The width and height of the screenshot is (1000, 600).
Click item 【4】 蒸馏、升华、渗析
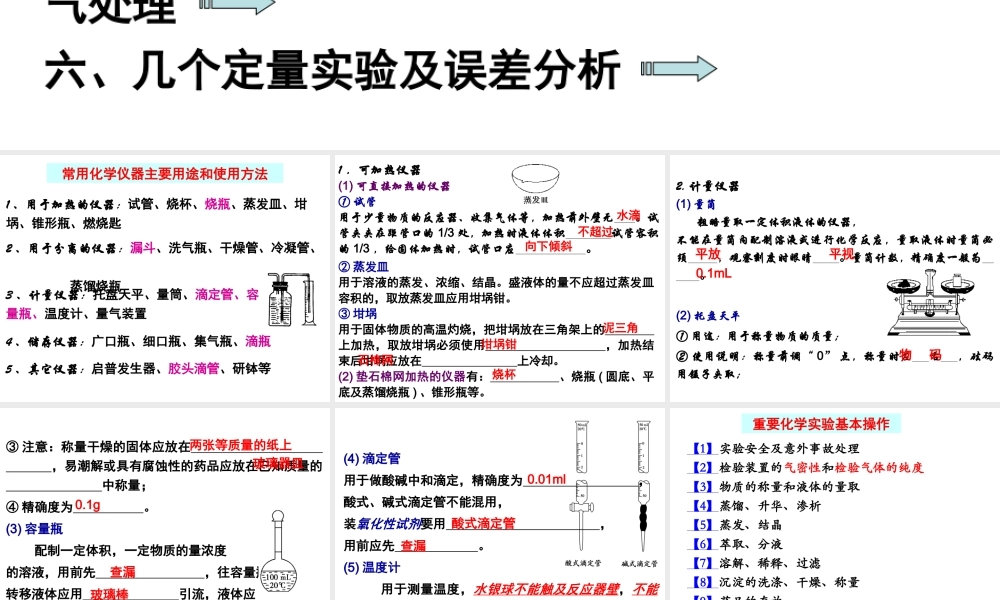tap(756, 506)
